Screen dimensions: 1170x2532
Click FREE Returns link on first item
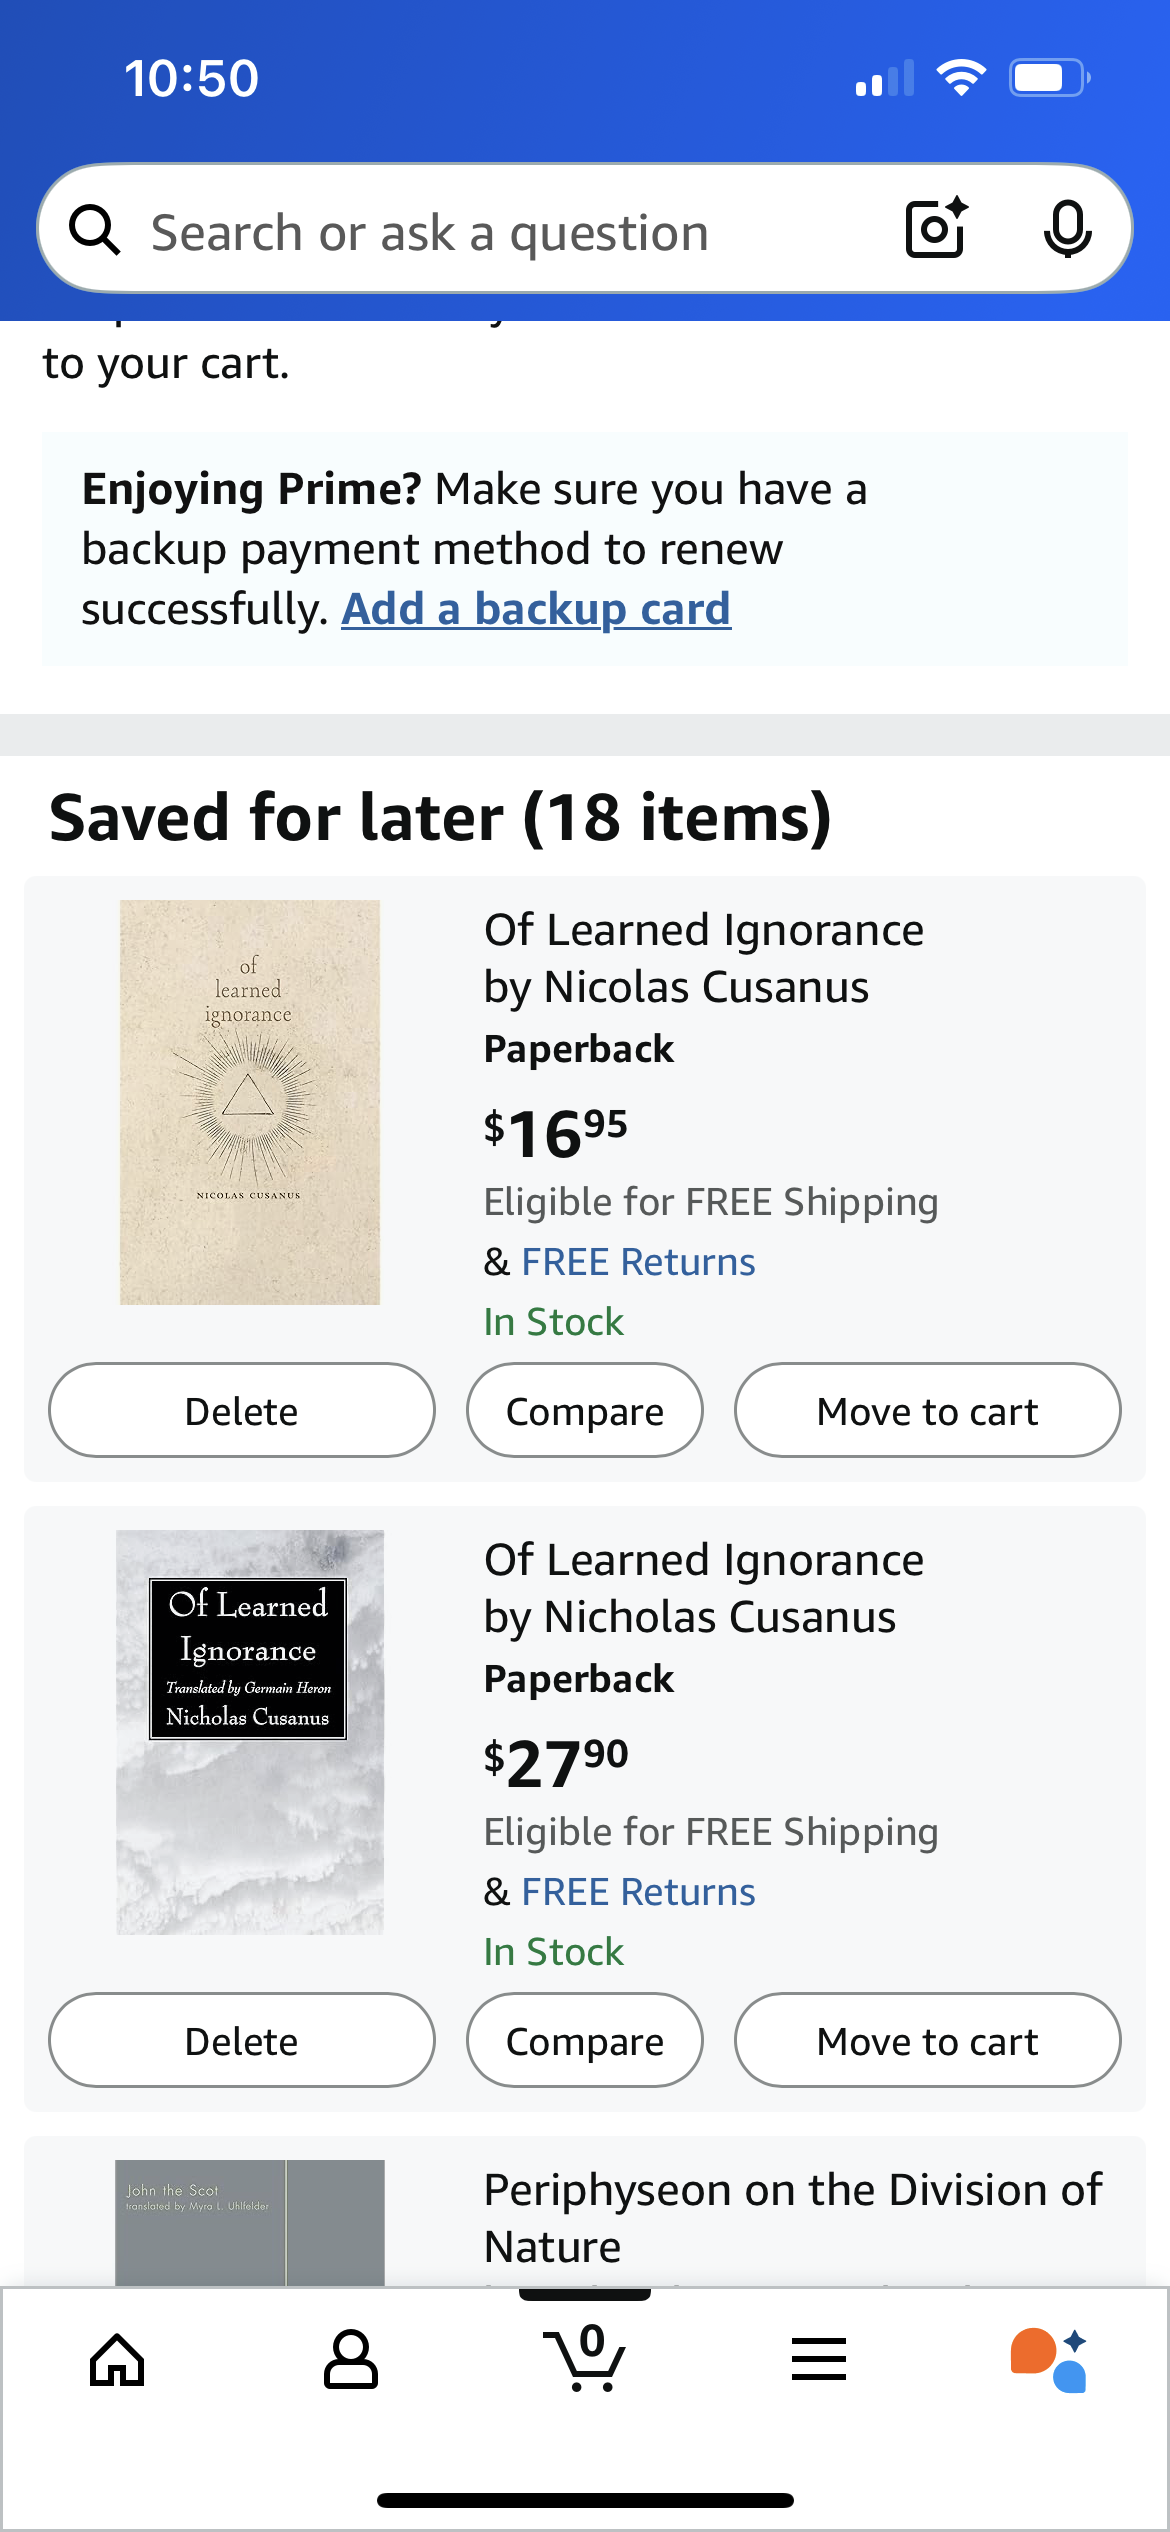pos(638,1262)
